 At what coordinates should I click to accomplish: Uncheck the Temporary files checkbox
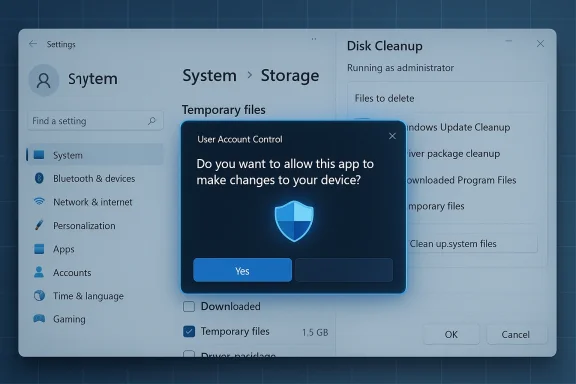(x=189, y=331)
